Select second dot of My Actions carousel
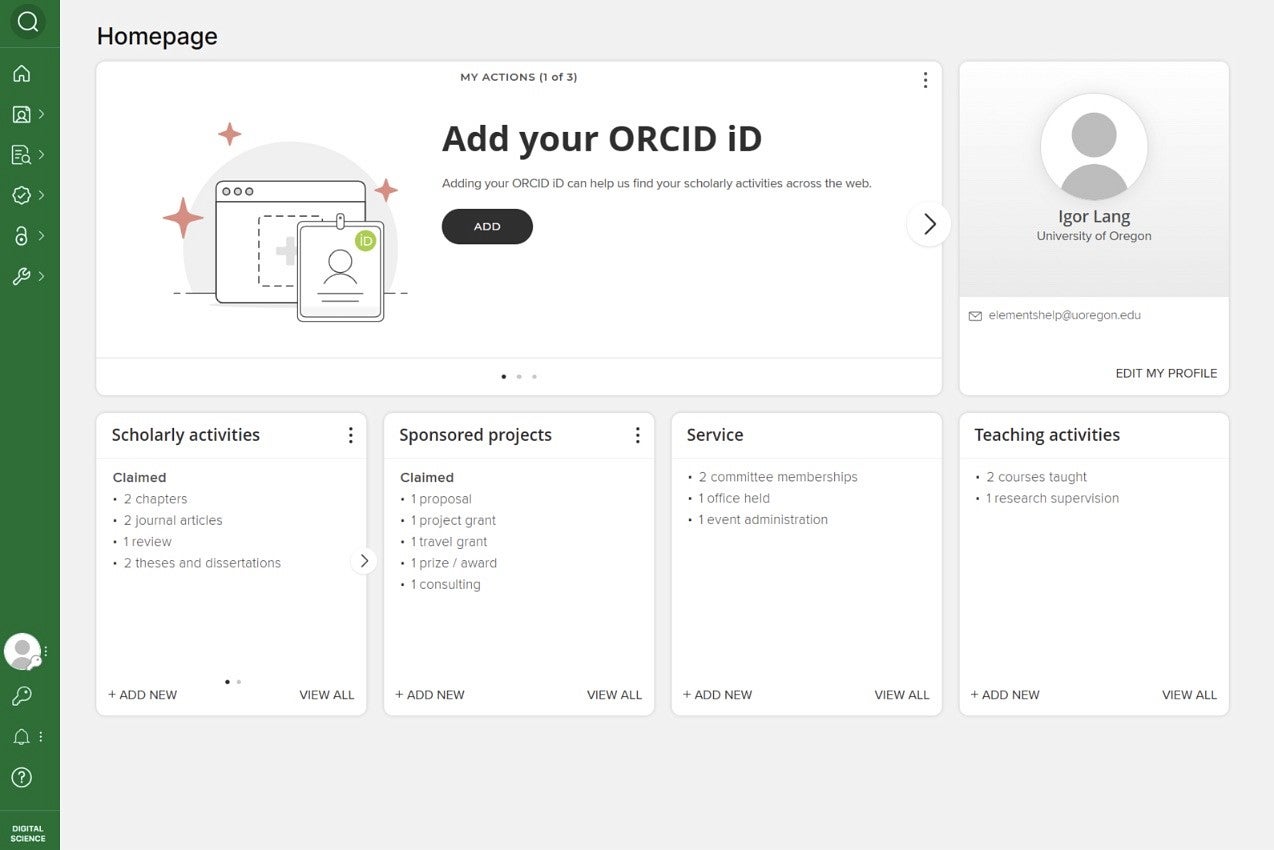 519,377
